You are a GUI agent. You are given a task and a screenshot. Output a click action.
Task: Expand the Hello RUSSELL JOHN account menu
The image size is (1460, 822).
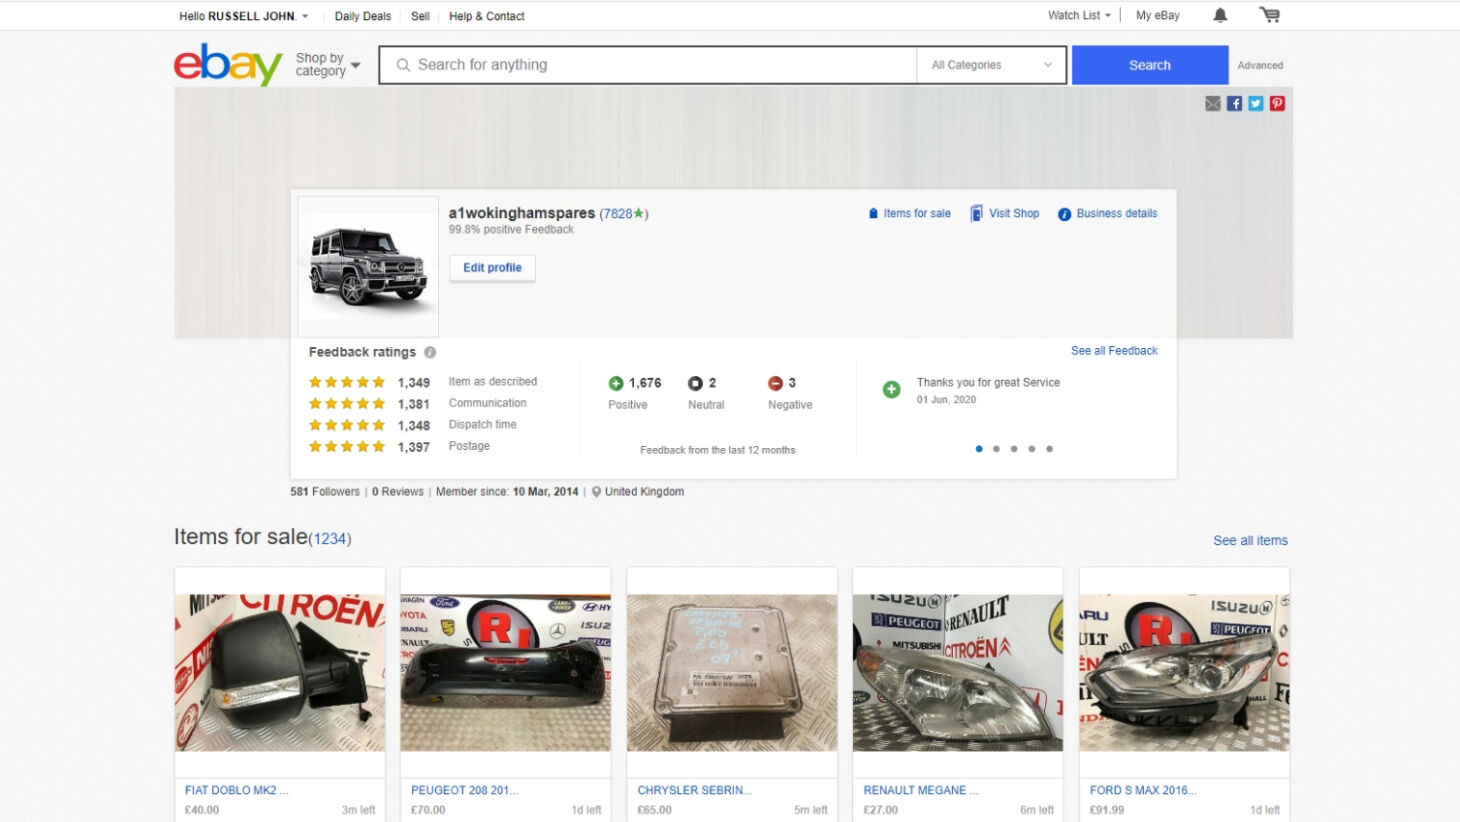tap(240, 15)
